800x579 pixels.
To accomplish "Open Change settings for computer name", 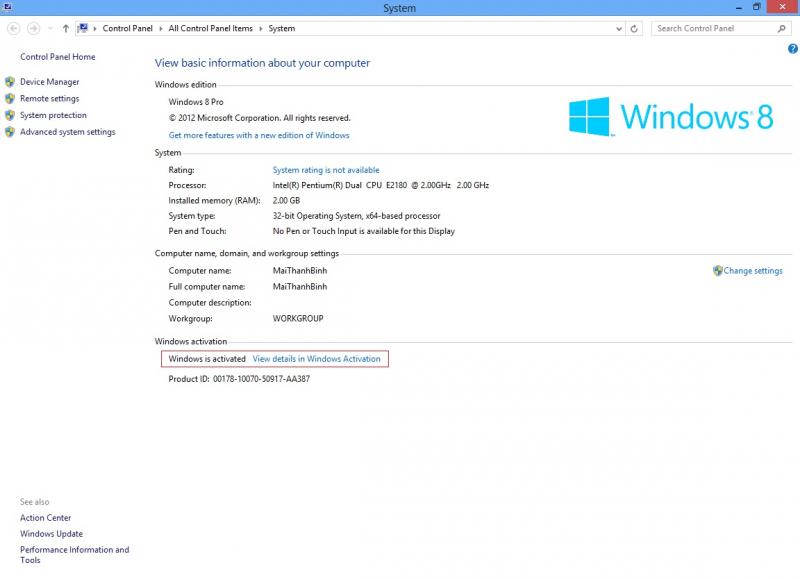I will 753,271.
